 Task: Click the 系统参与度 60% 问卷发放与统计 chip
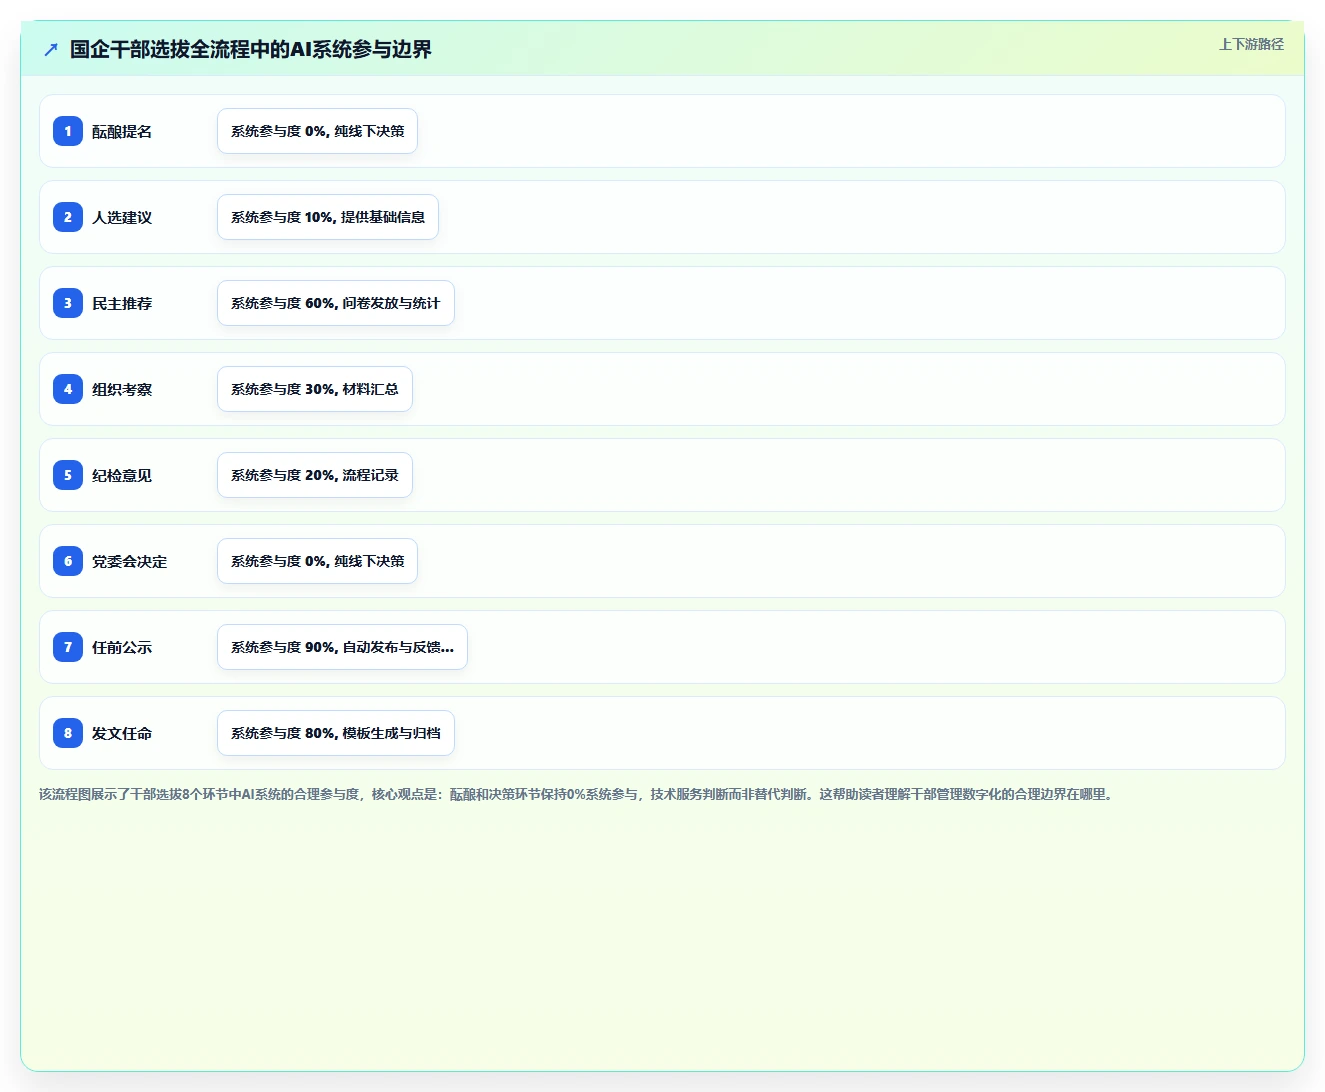point(336,303)
